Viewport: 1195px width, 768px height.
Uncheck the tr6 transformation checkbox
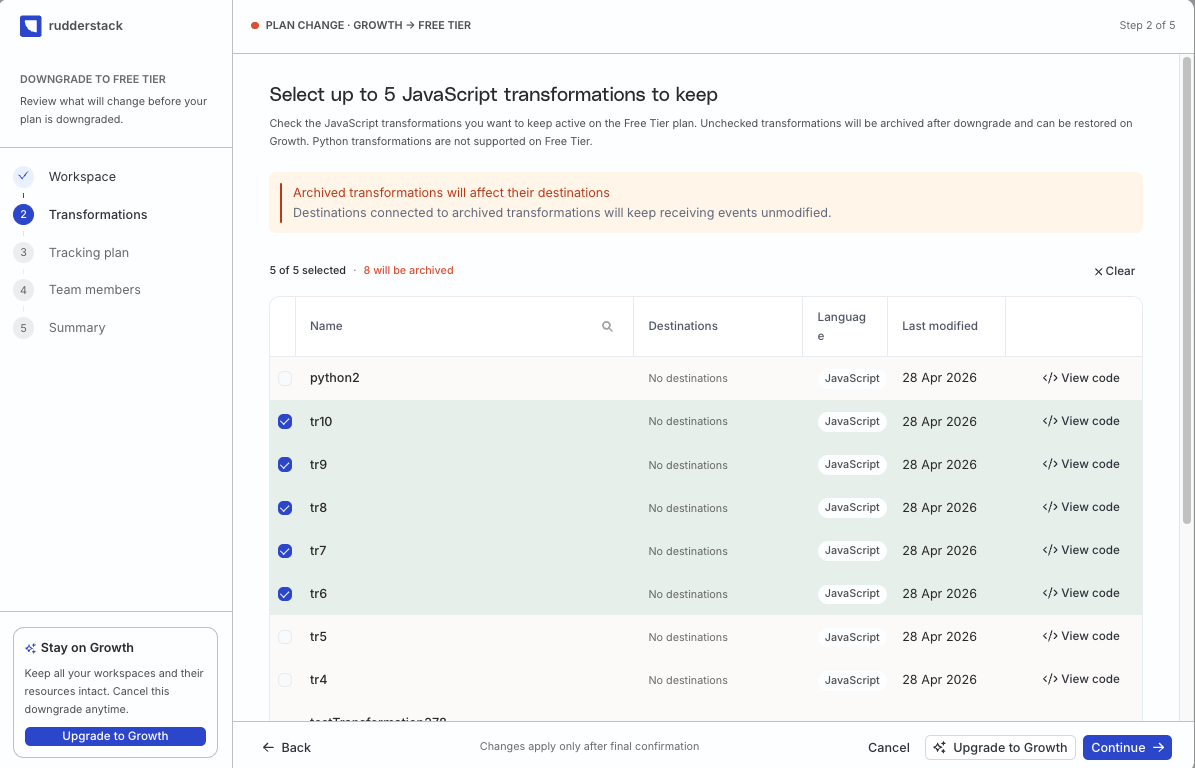point(285,594)
